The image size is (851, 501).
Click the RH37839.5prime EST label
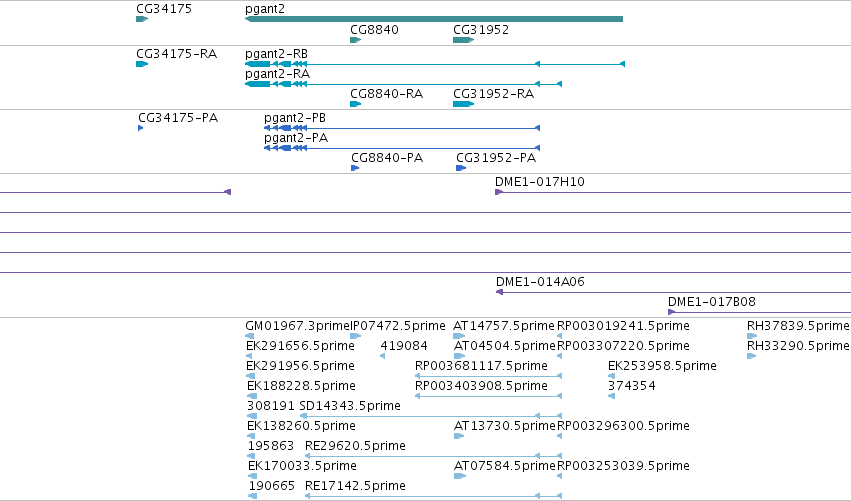pos(798,326)
